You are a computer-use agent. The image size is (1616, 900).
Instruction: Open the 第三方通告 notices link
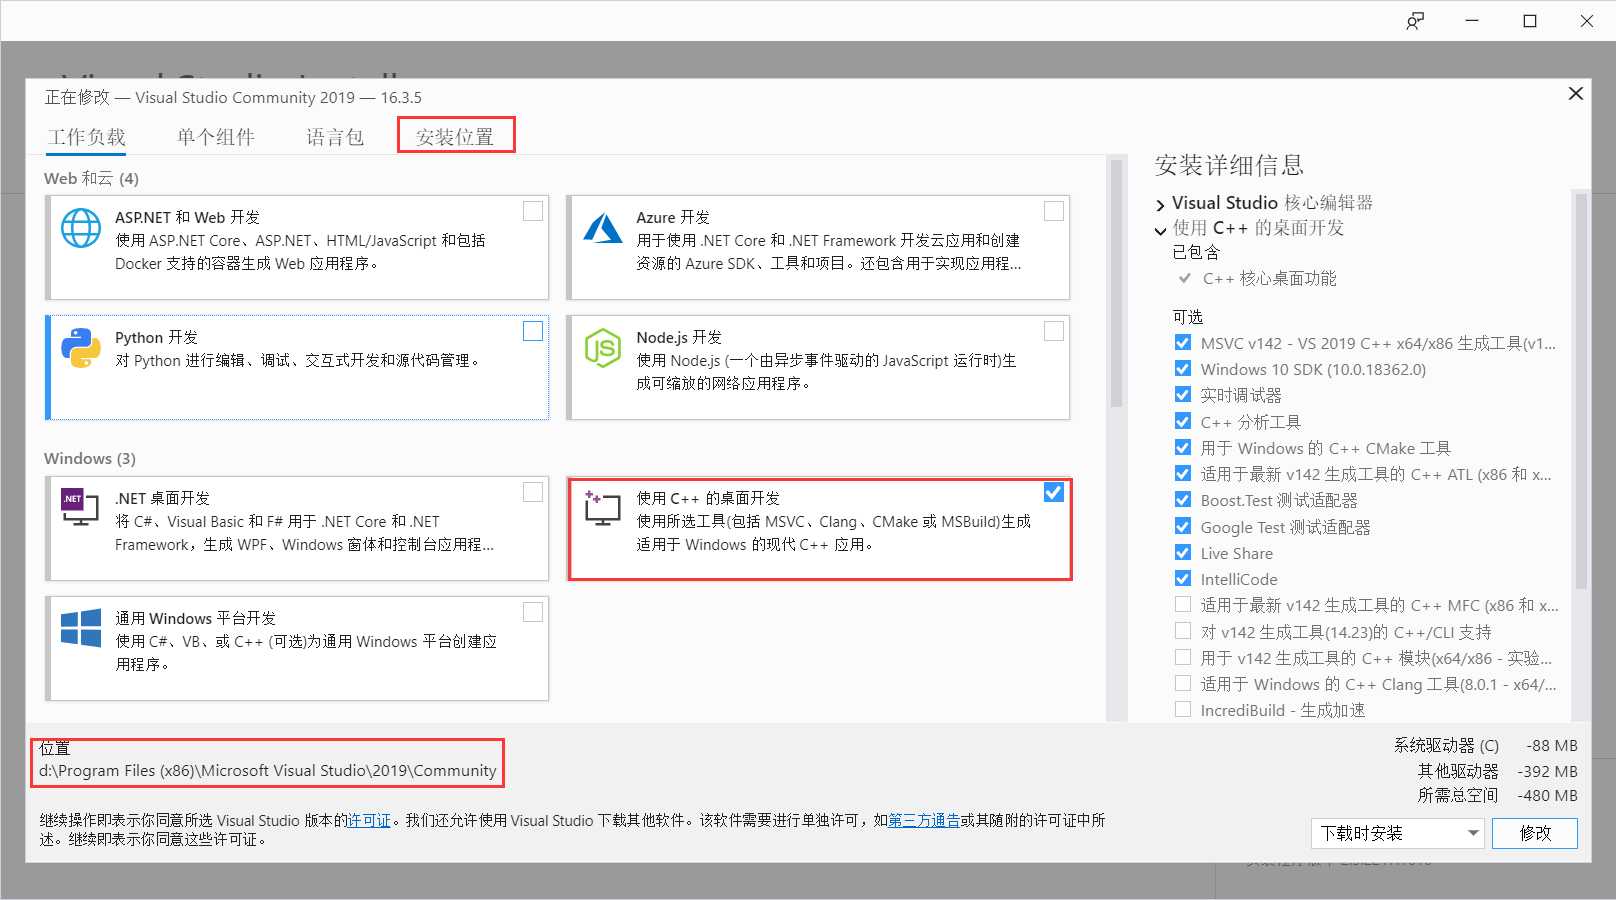point(924,820)
